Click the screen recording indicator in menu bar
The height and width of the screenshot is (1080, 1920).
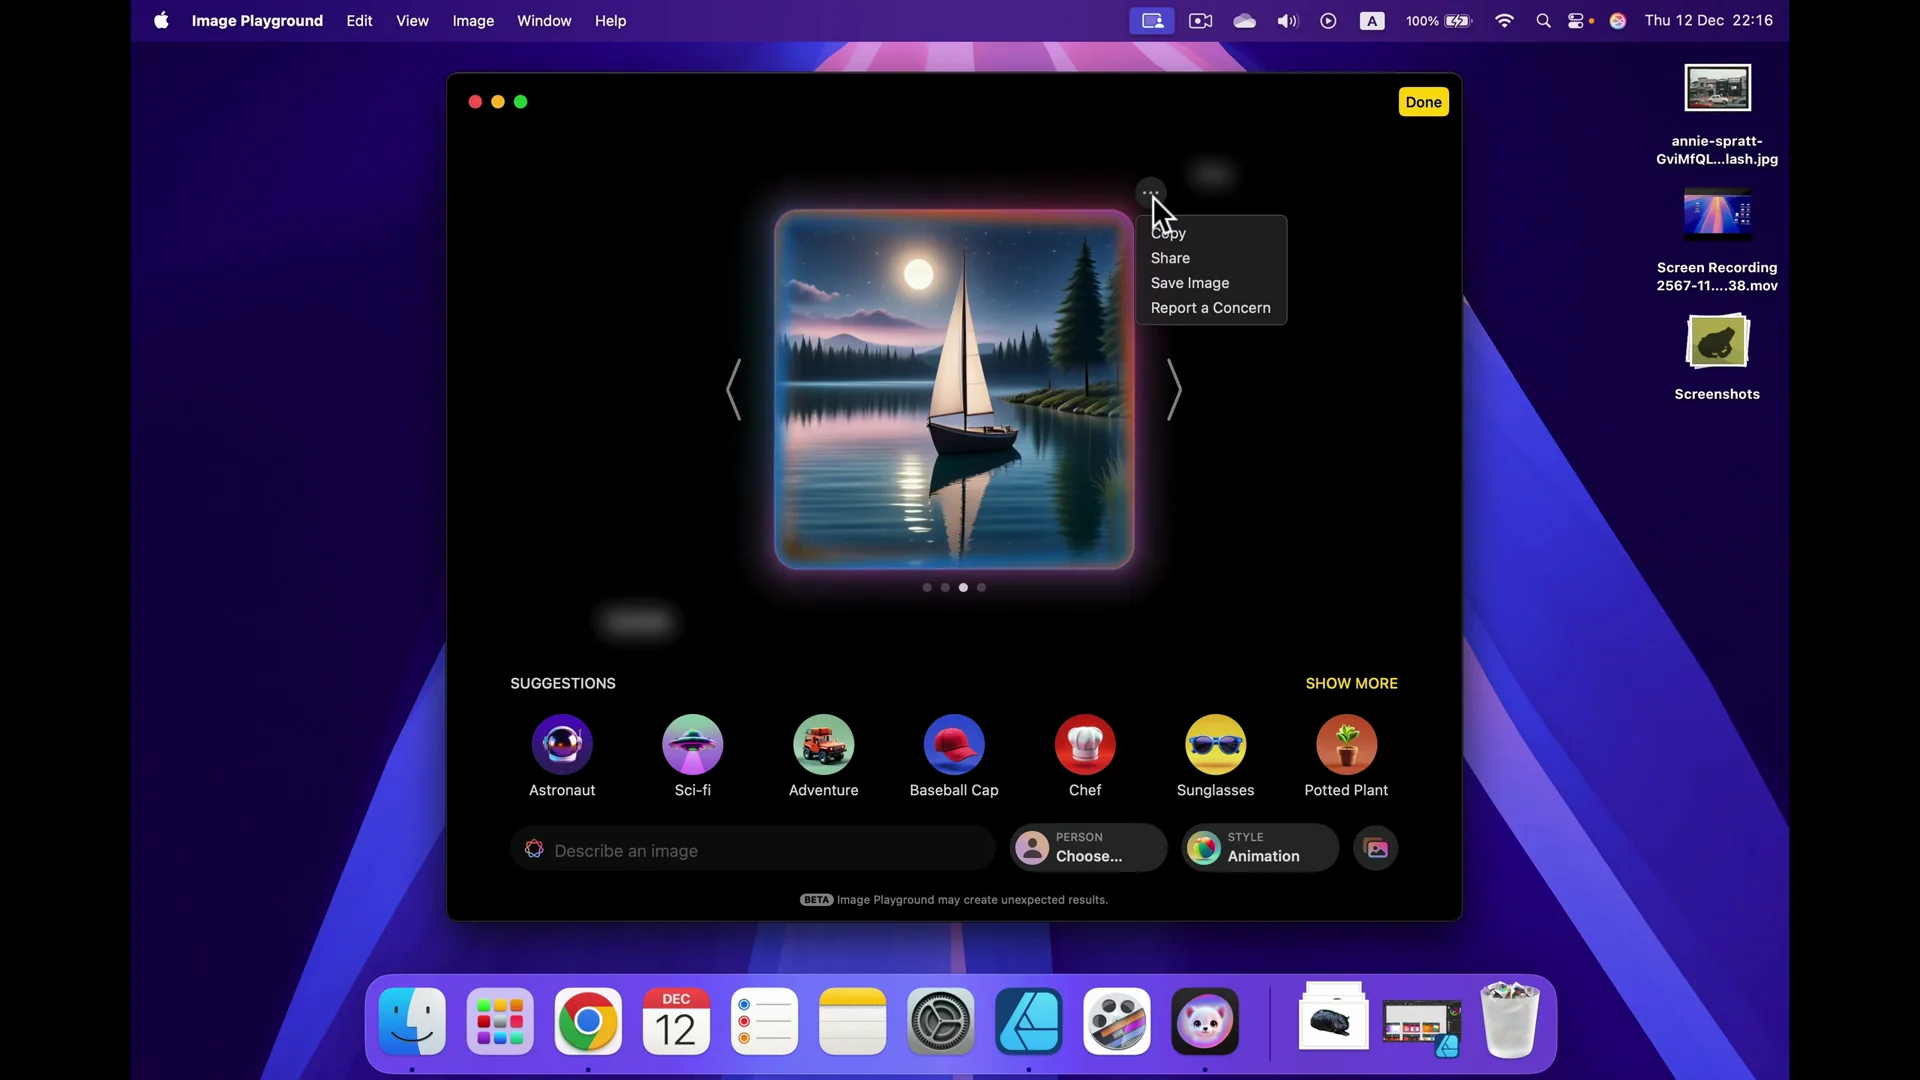tap(1151, 20)
